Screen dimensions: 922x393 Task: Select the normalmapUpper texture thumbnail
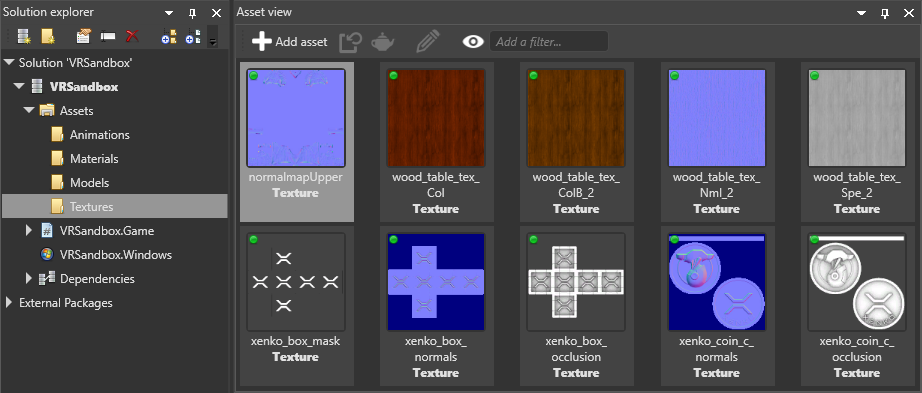click(296, 118)
